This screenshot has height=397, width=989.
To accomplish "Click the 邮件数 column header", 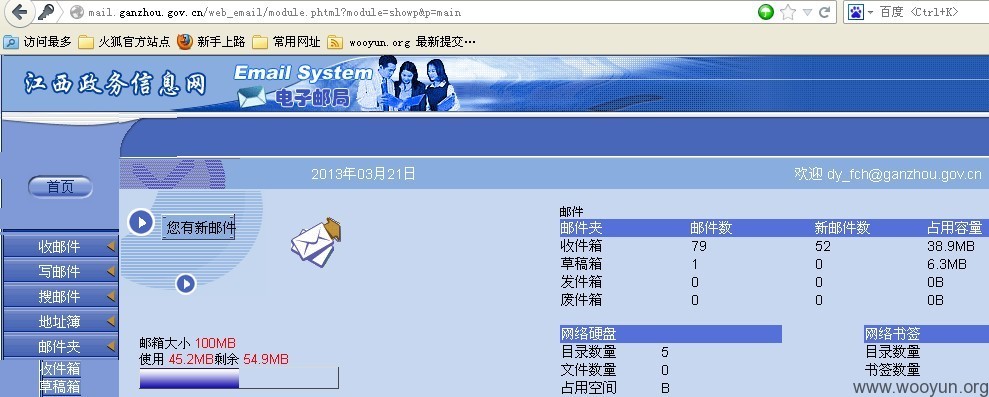I will click(711, 228).
